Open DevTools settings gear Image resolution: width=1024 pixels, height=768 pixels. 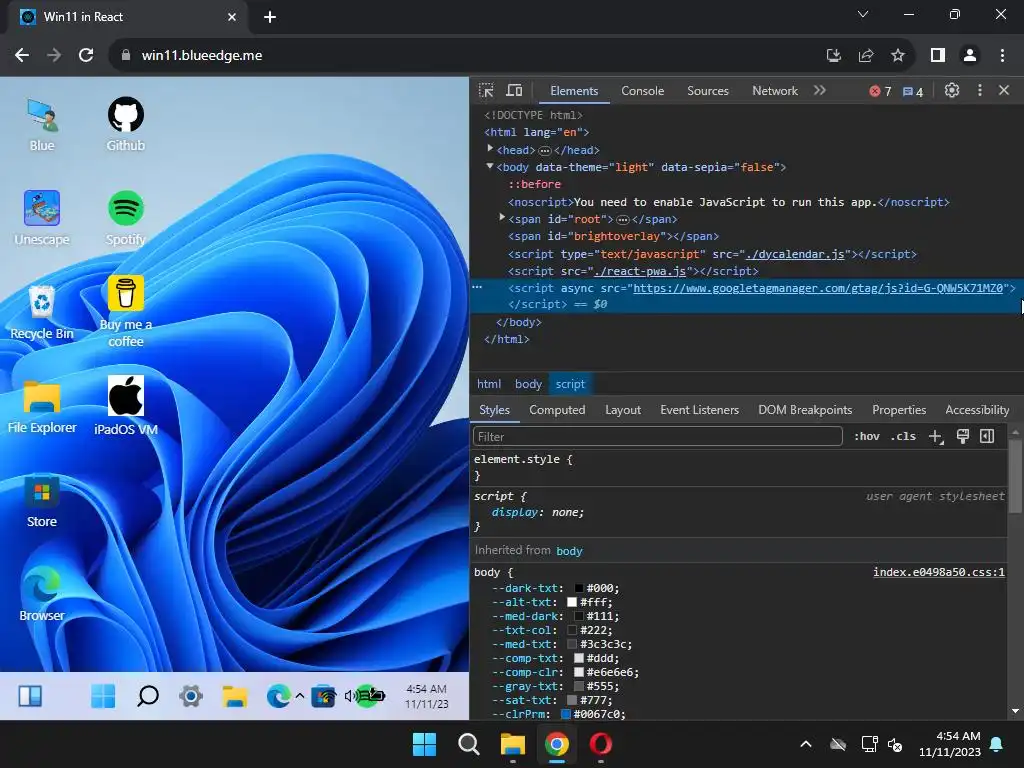point(952,91)
